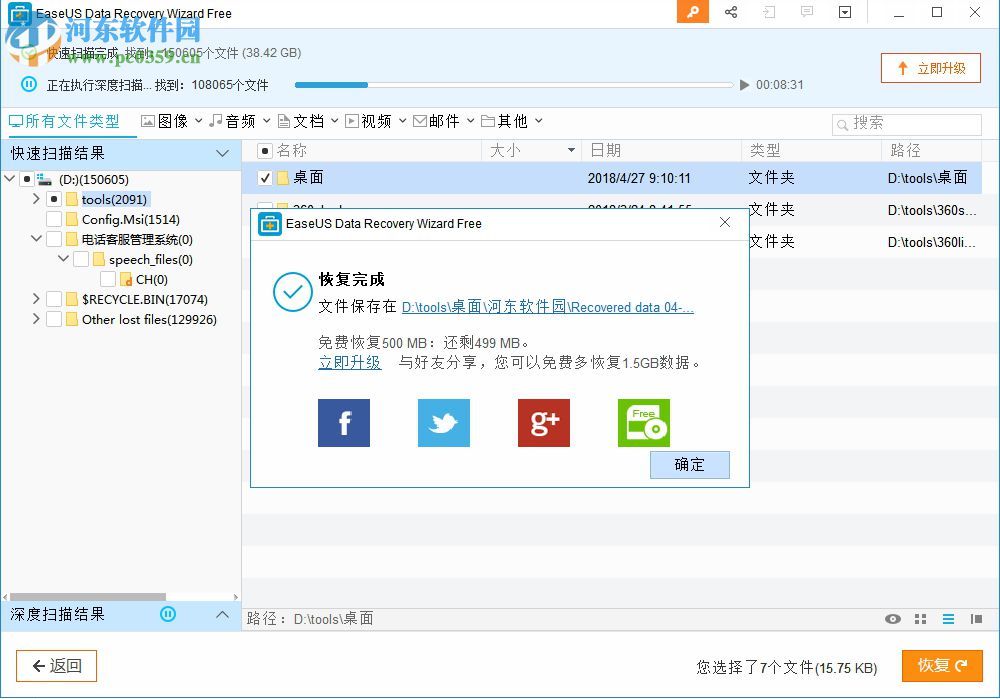1000x699 pixels.
Task: Click the eye preview icon in status bar
Action: click(x=892, y=619)
